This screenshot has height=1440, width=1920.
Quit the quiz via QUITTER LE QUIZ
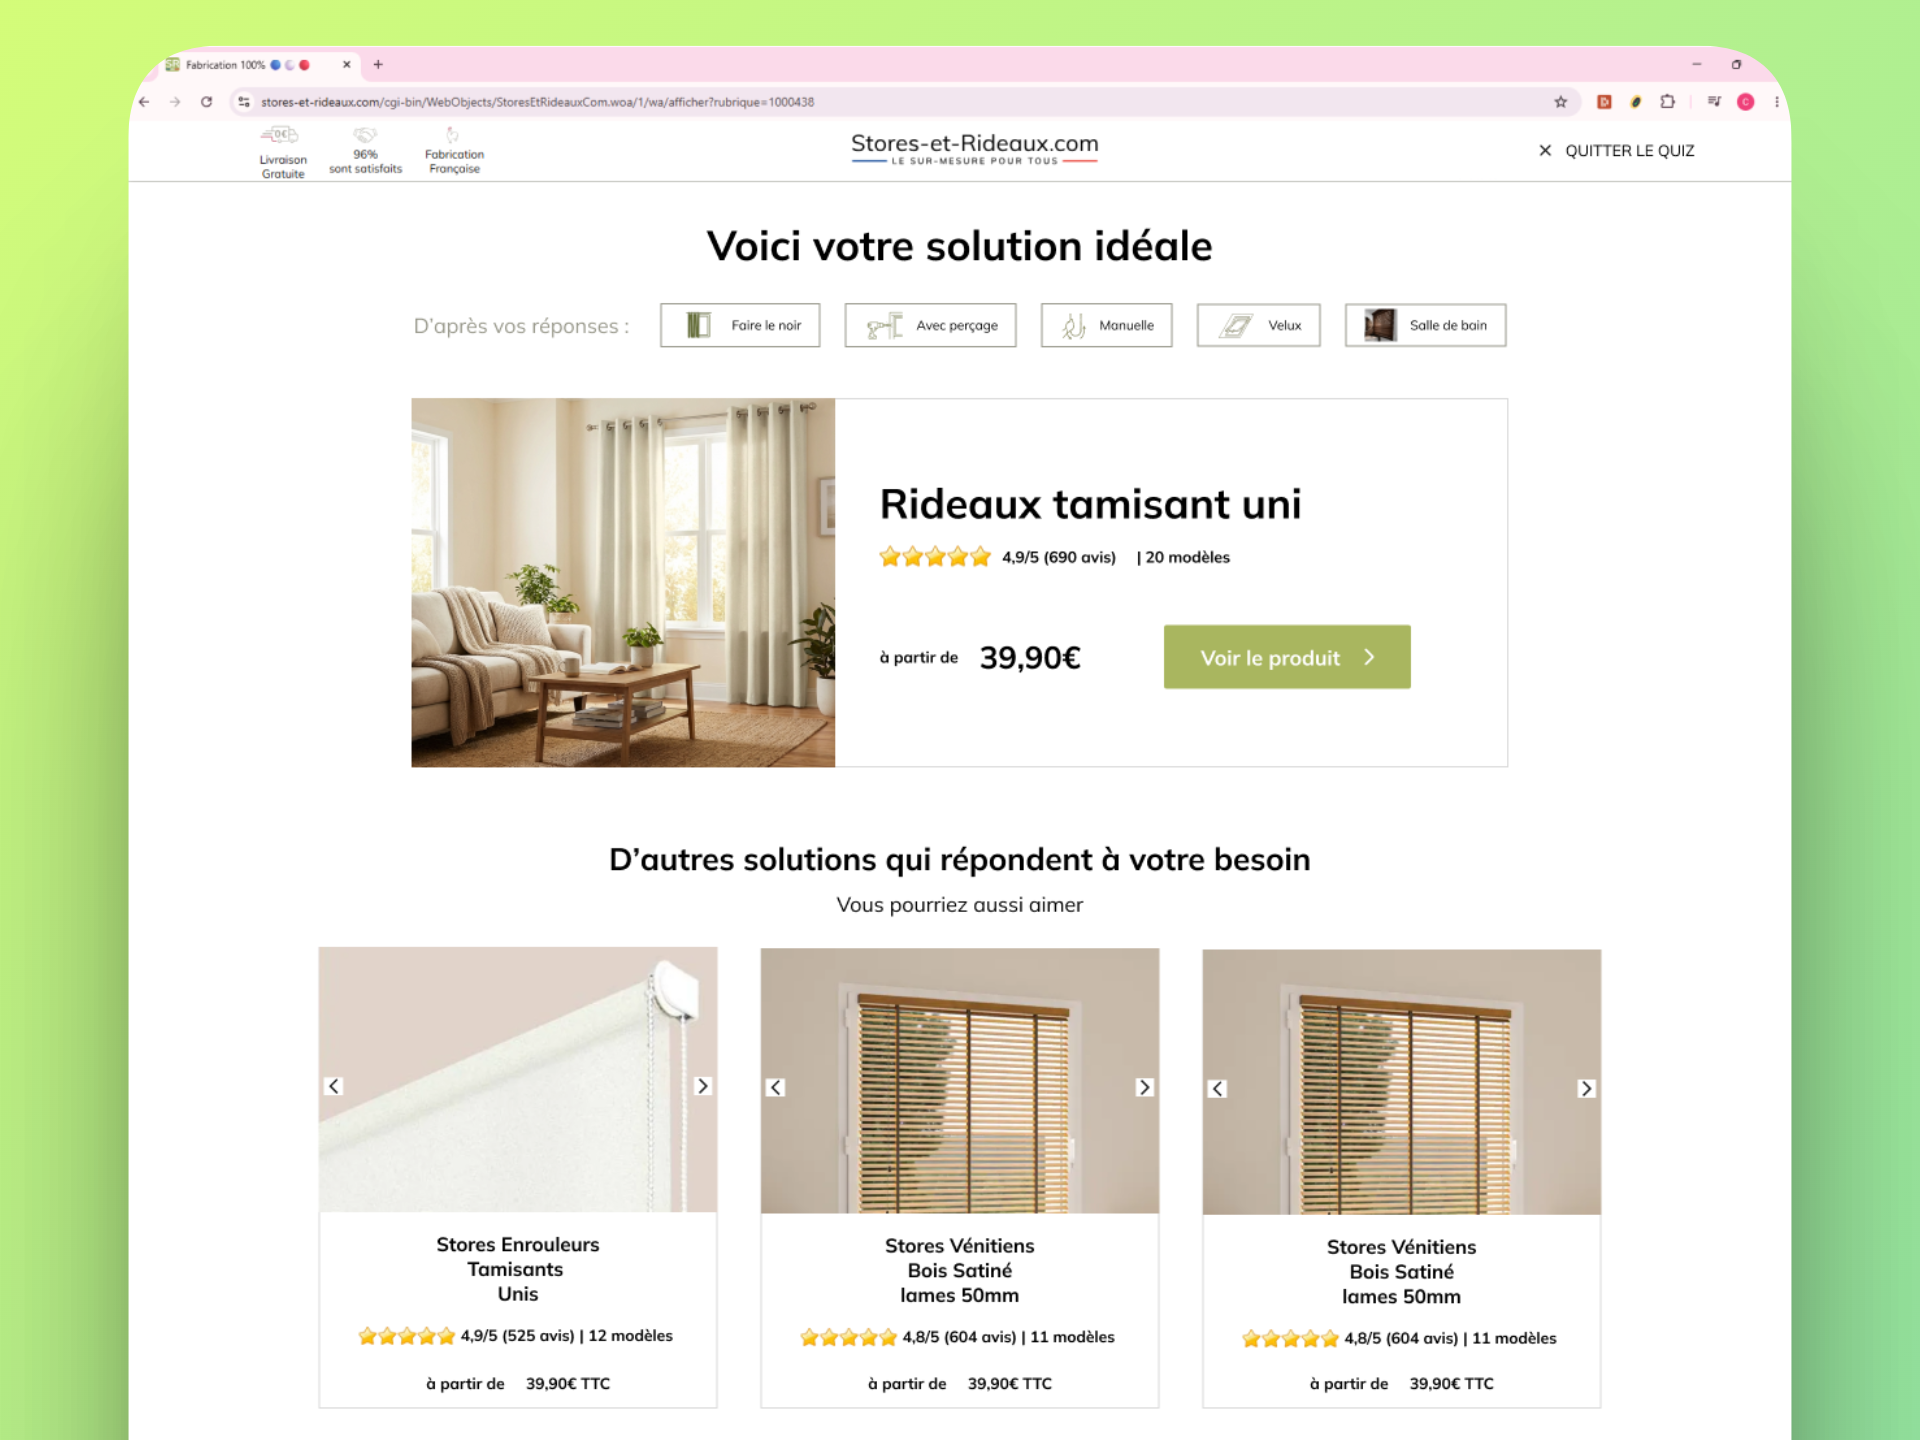coord(1616,151)
